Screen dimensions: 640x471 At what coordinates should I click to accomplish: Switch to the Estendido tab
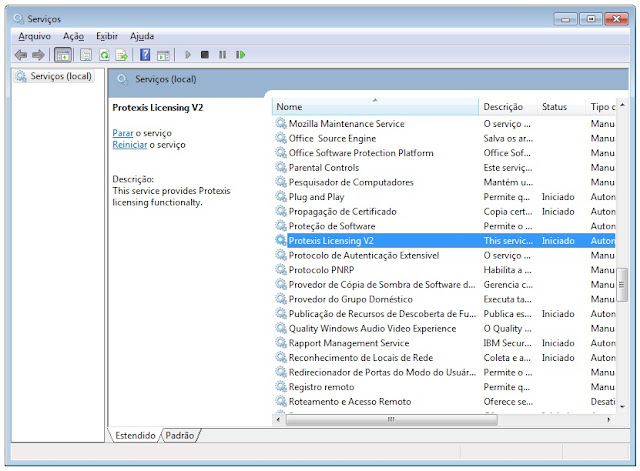pos(135,435)
